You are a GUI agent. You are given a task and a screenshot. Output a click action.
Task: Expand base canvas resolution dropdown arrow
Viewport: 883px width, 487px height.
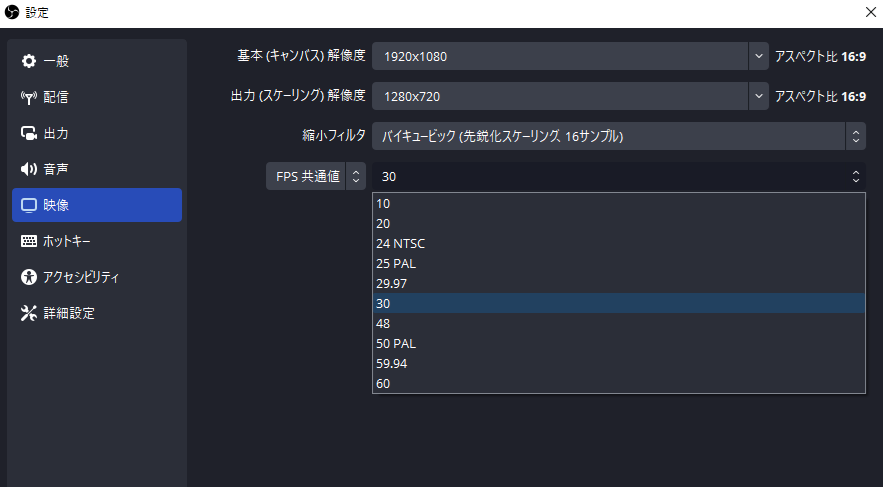[x=759, y=56]
